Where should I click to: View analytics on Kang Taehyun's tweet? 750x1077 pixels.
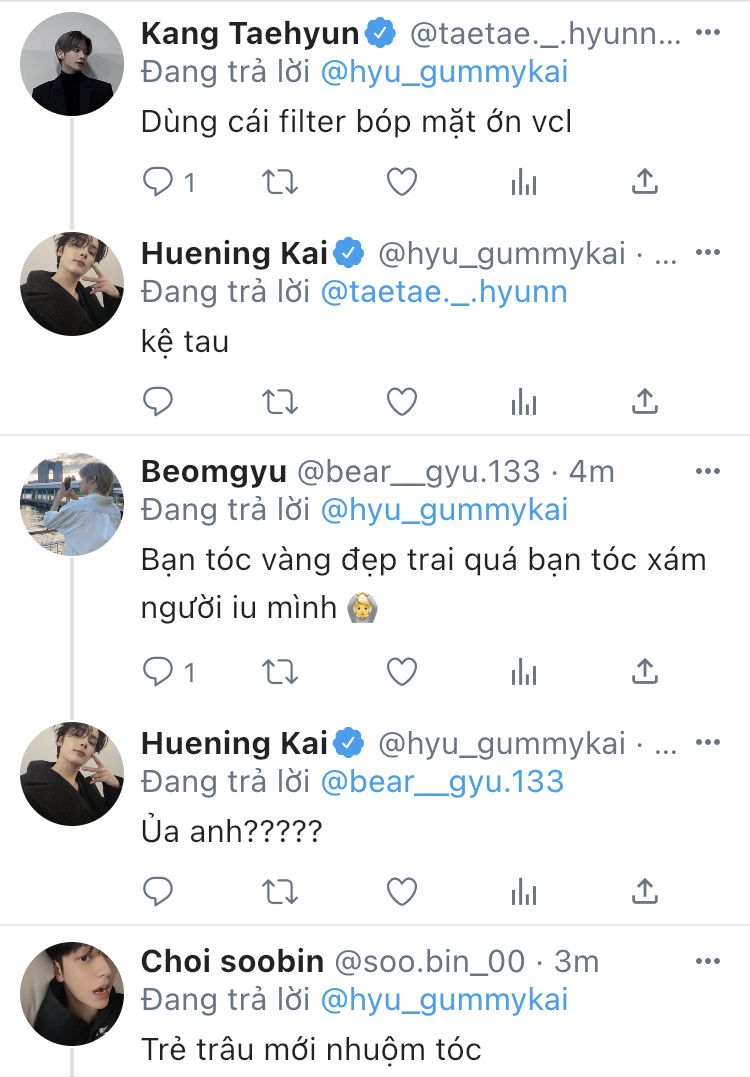[524, 181]
